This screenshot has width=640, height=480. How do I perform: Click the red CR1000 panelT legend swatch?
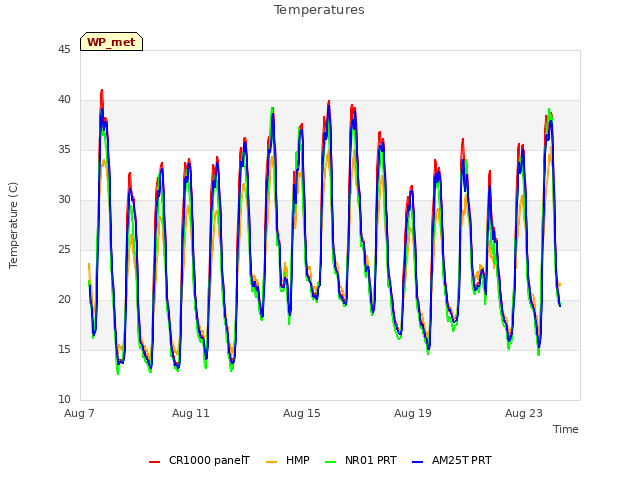[154, 462]
